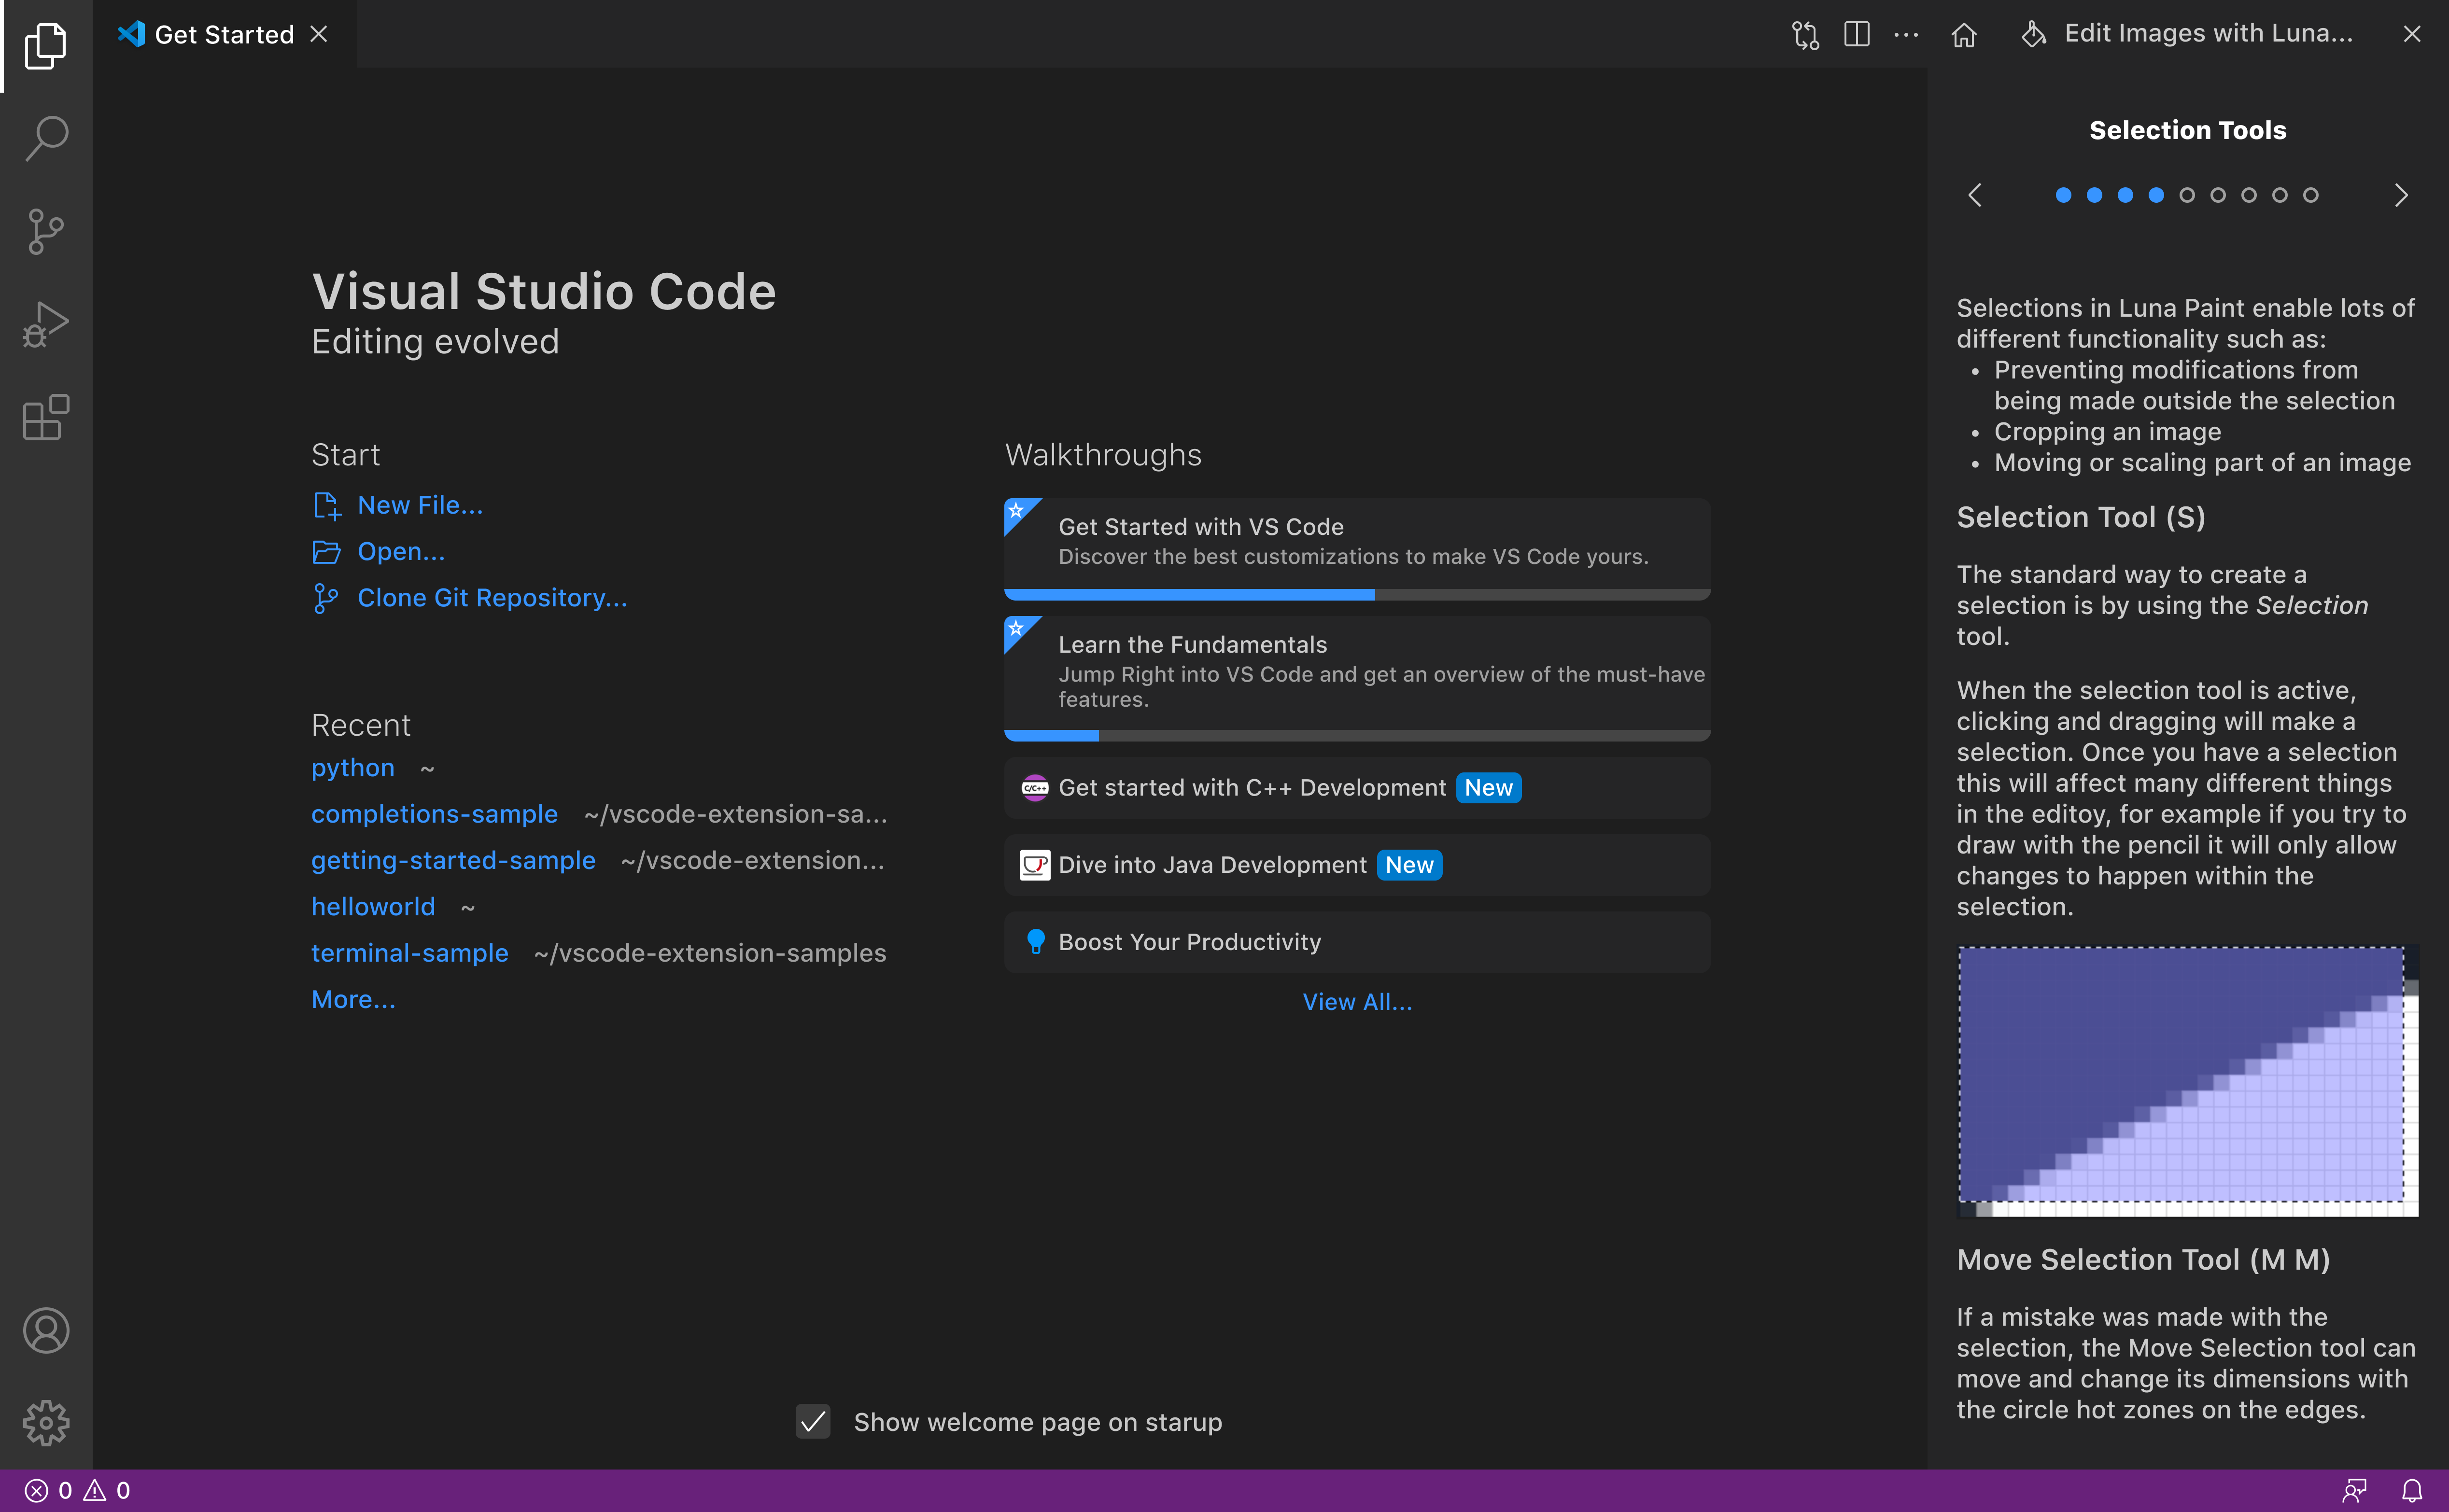This screenshot has width=2449, height=1512.
Task: Open Clone Git Repository
Action: coord(492,597)
